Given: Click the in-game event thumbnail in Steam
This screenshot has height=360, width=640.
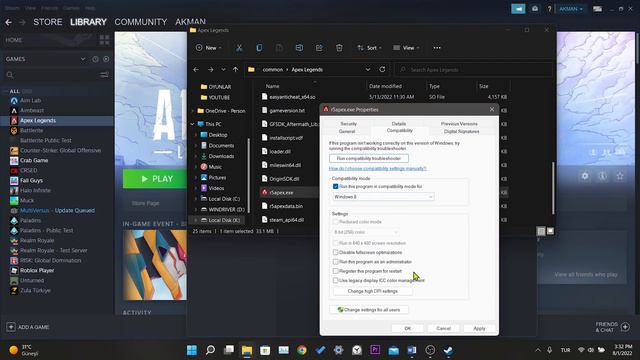Looking at the screenshot, I should (155, 265).
